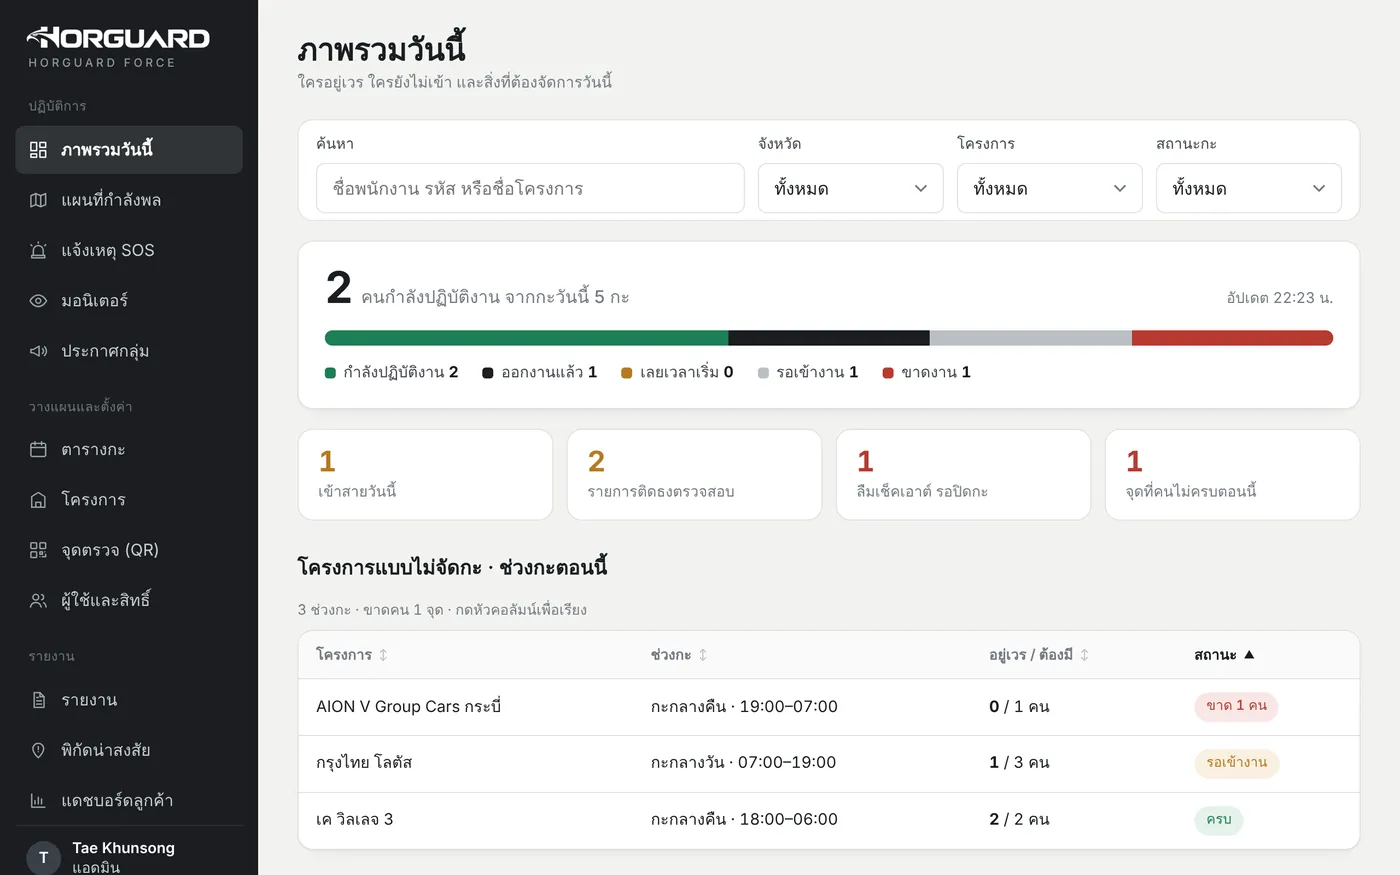The image size is (1400, 875).
Task: Click the Tae Khunsong avatar circle
Action: (43, 857)
